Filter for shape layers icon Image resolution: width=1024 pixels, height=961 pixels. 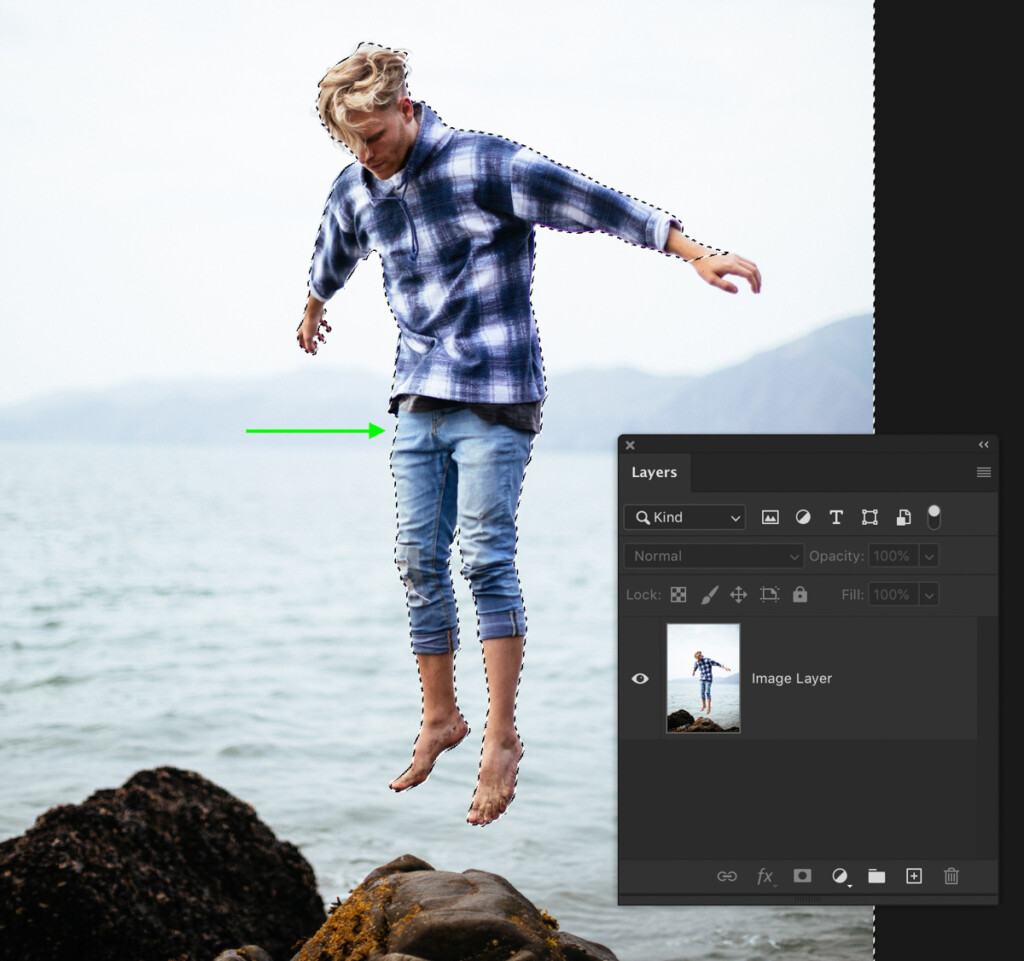tap(869, 518)
